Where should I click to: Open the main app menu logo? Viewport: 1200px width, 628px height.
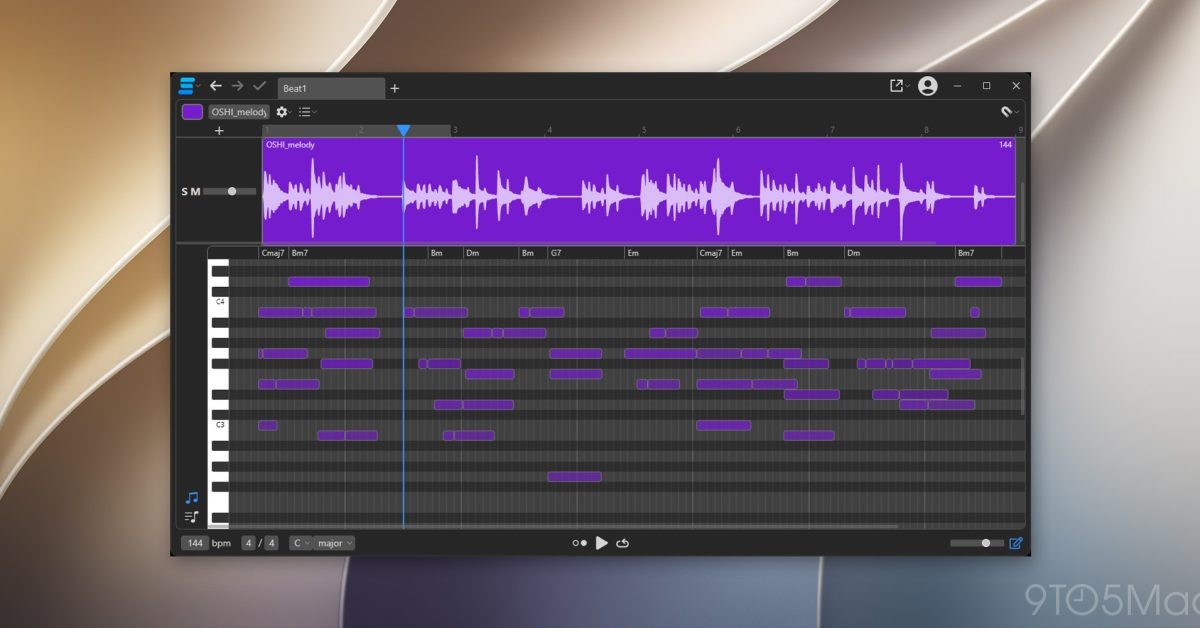[x=187, y=86]
